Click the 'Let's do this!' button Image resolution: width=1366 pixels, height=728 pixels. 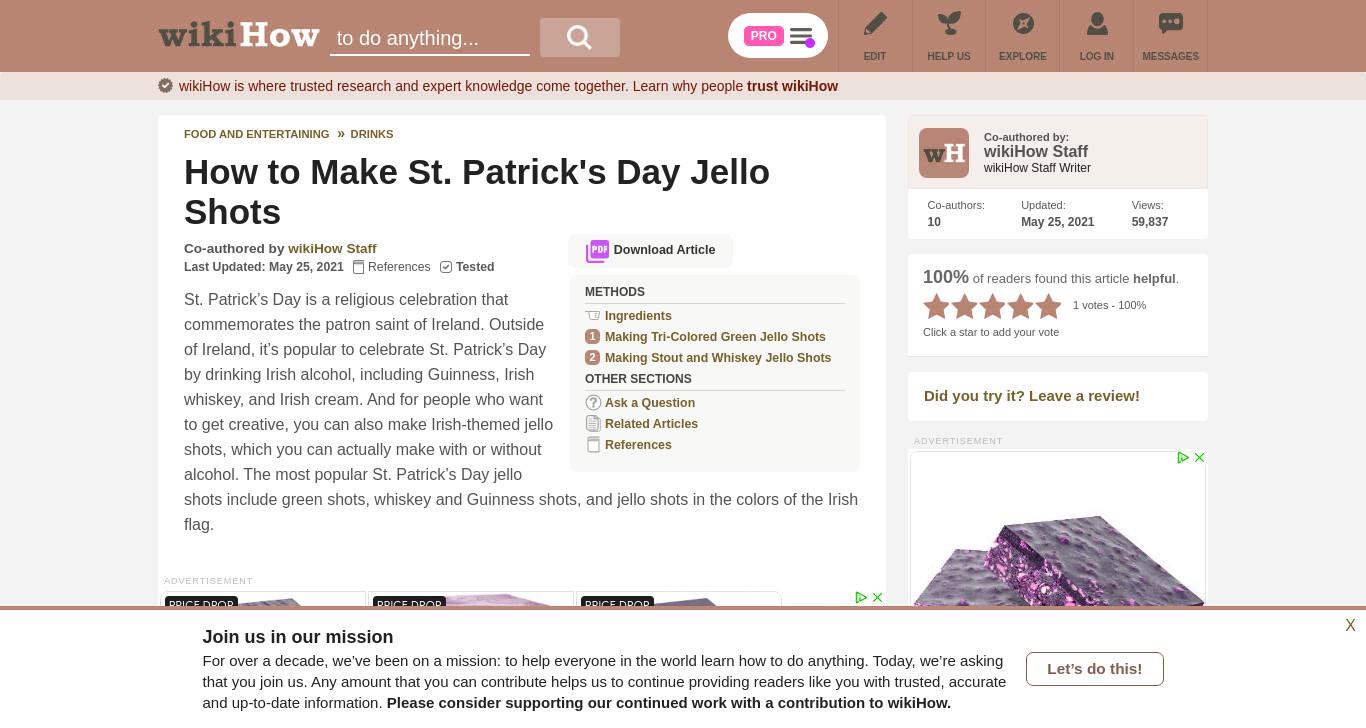coord(1095,669)
